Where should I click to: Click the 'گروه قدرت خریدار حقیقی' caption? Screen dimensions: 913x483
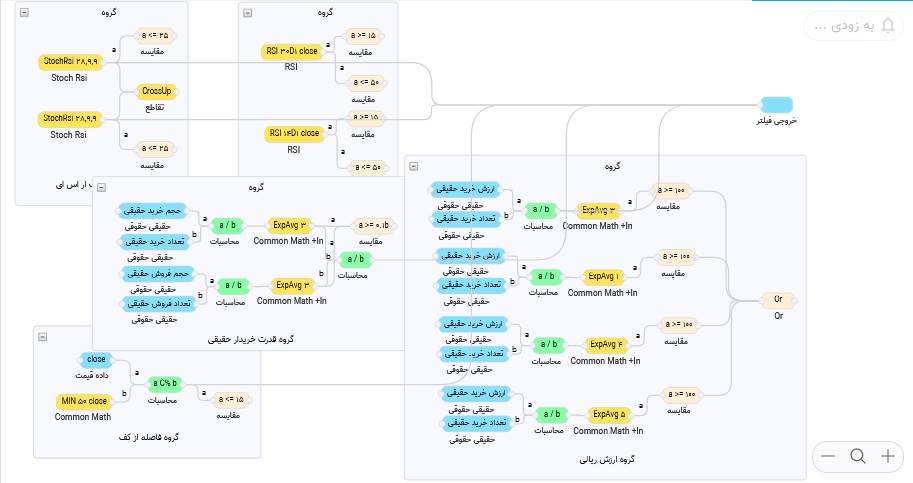(250, 339)
